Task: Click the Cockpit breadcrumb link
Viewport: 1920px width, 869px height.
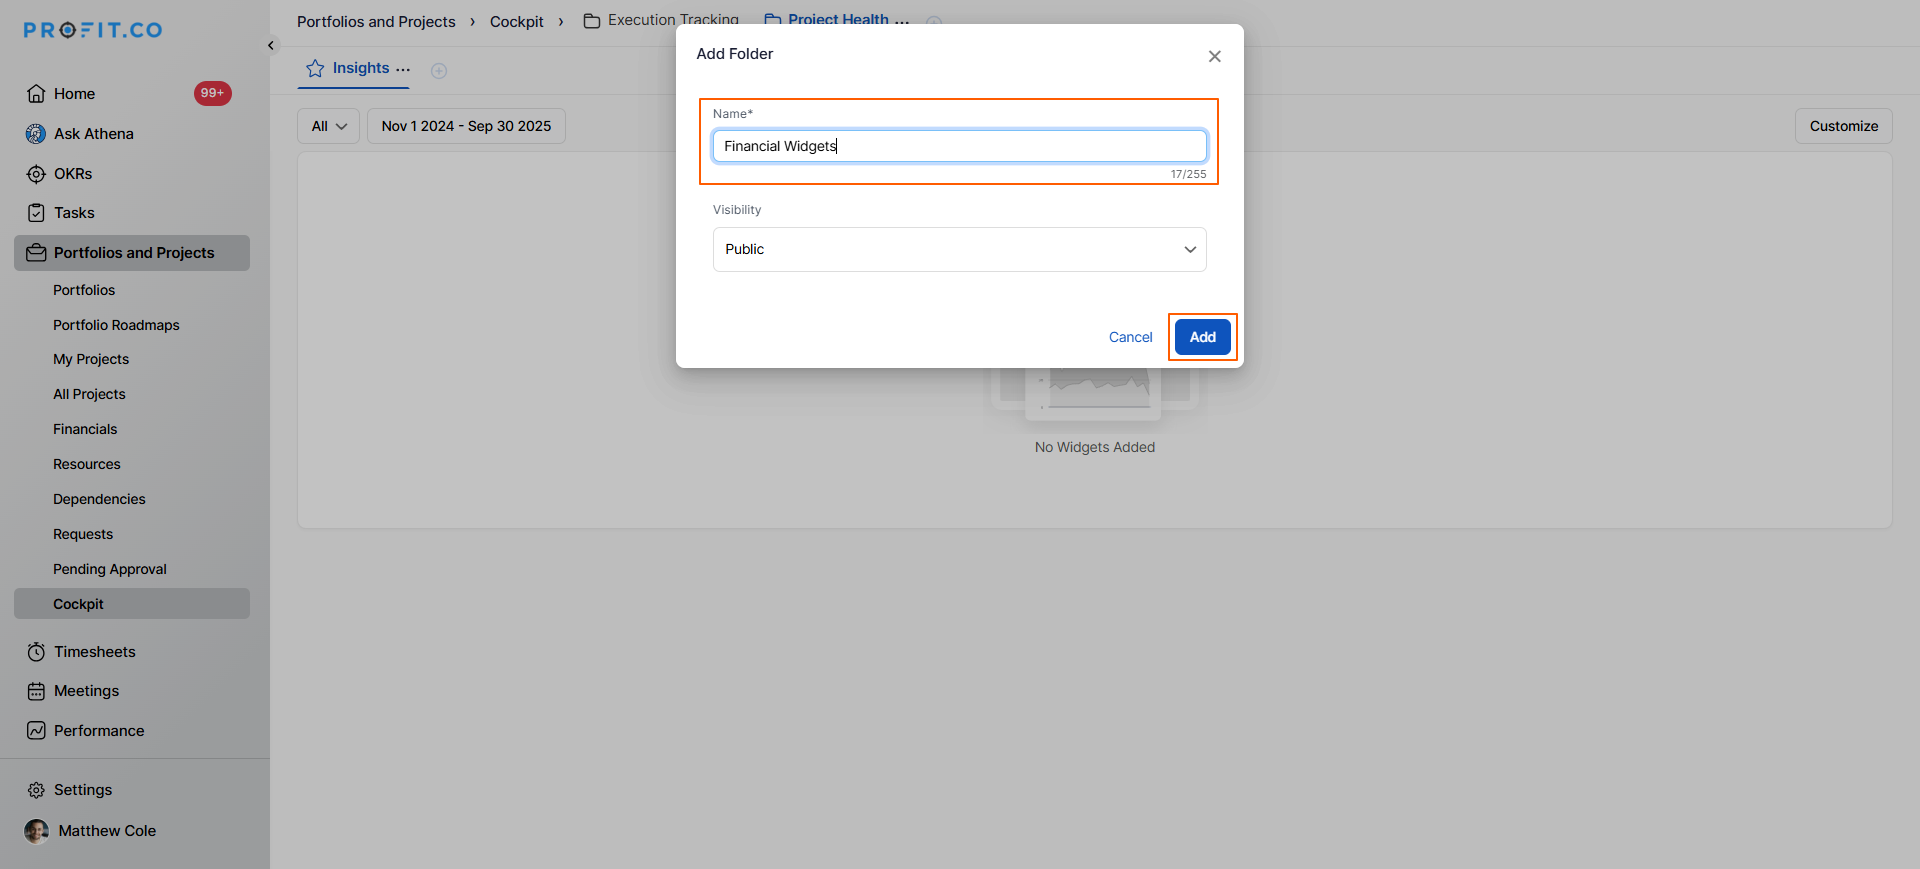Action: [517, 22]
